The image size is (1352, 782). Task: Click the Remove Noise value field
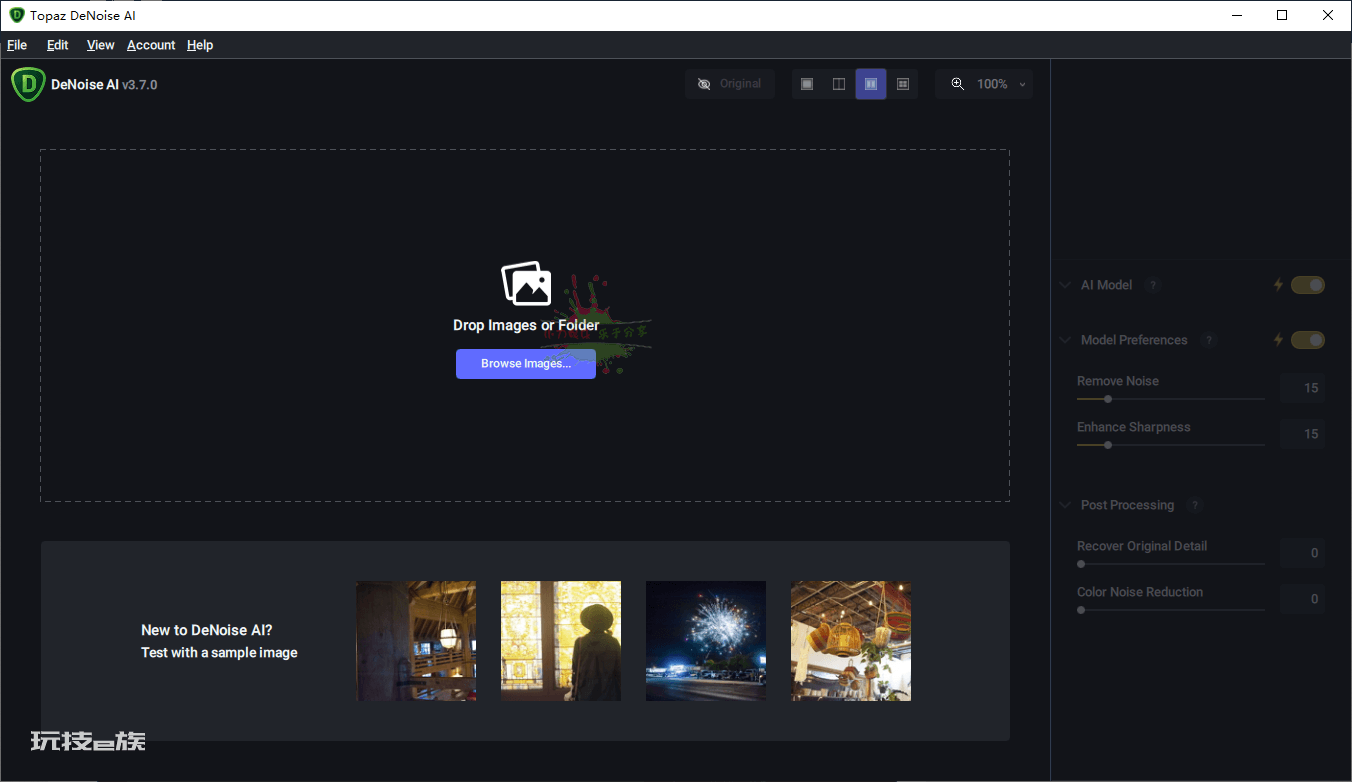point(1302,388)
